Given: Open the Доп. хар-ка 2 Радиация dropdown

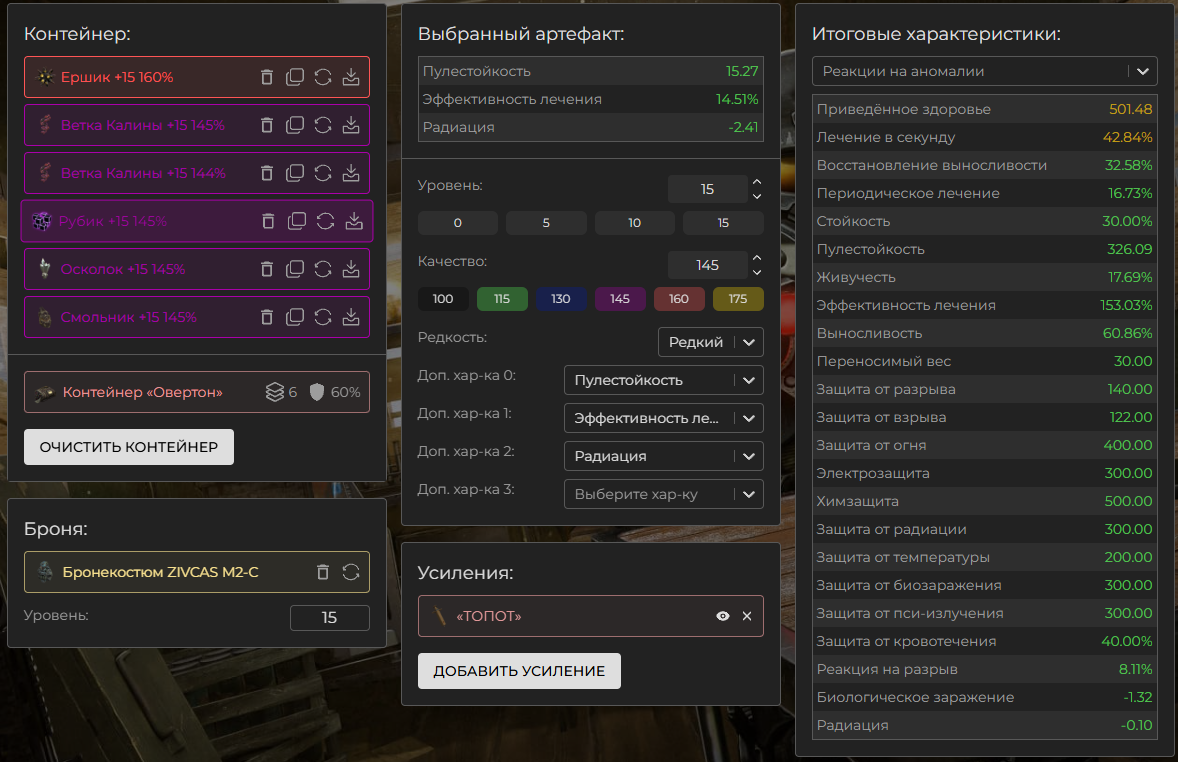Looking at the screenshot, I should point(663,456).
